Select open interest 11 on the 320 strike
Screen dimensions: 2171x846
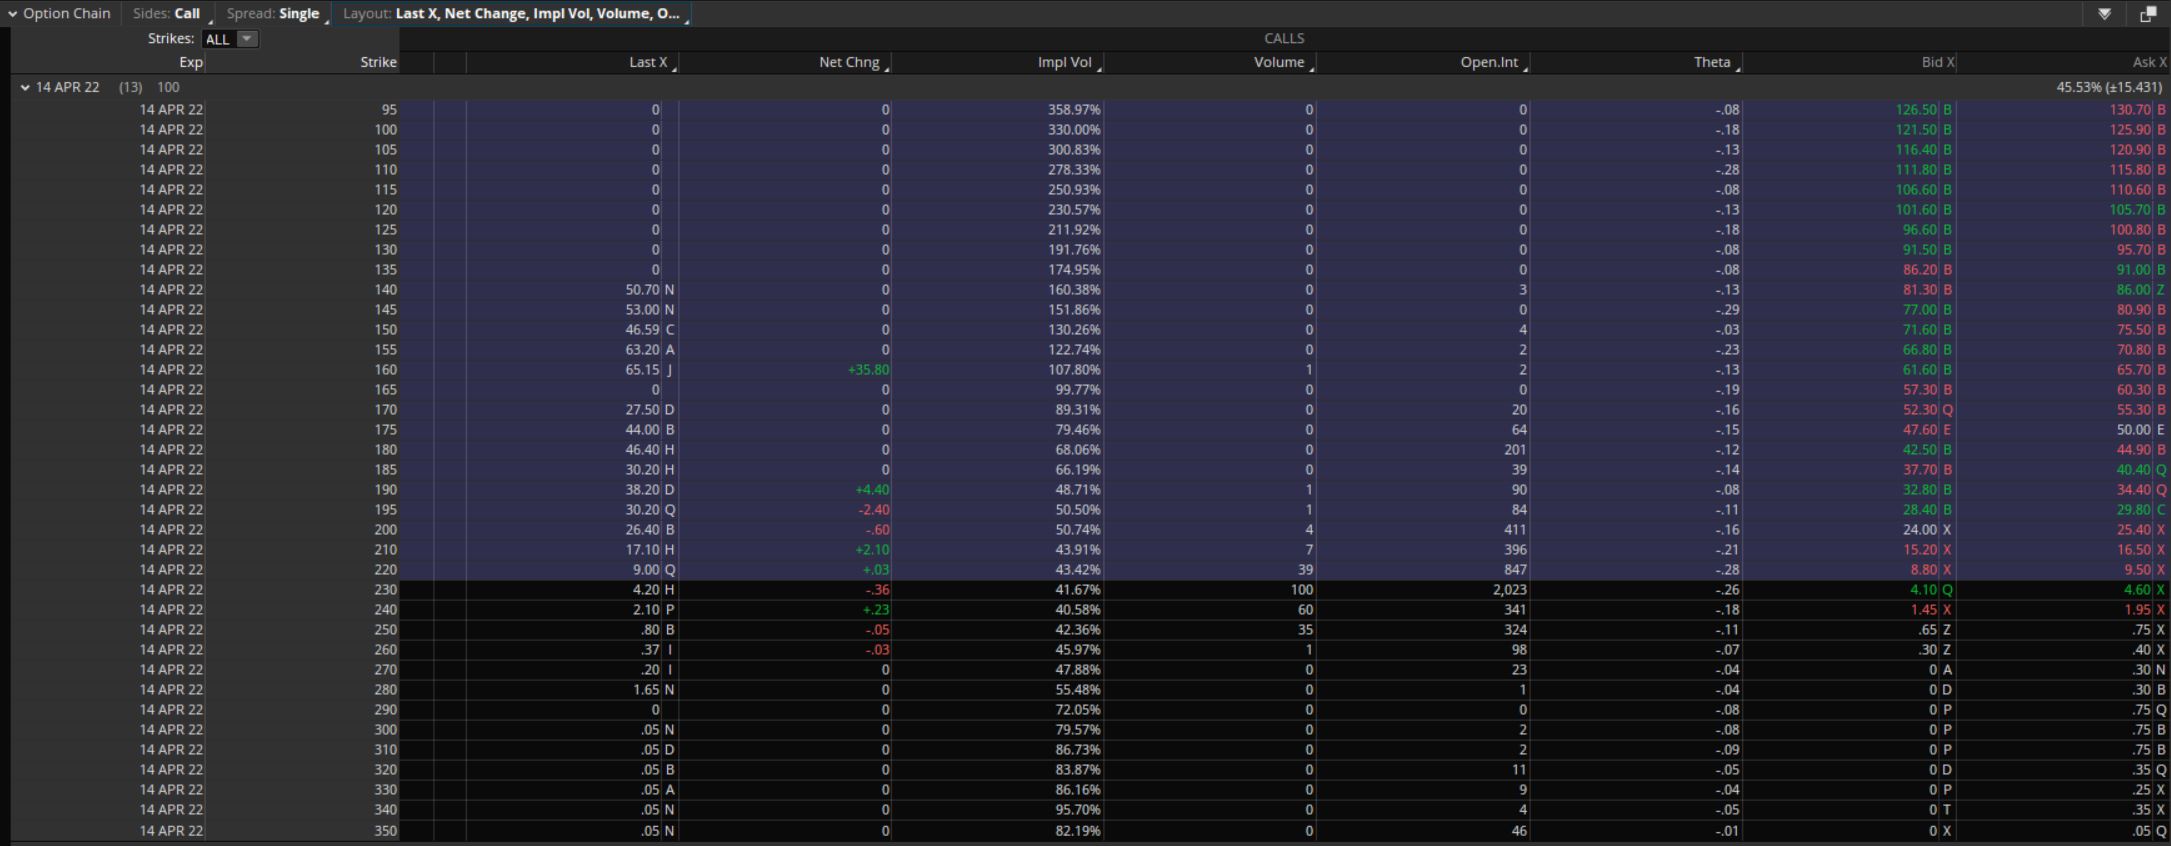click(x=1518, y=770)
